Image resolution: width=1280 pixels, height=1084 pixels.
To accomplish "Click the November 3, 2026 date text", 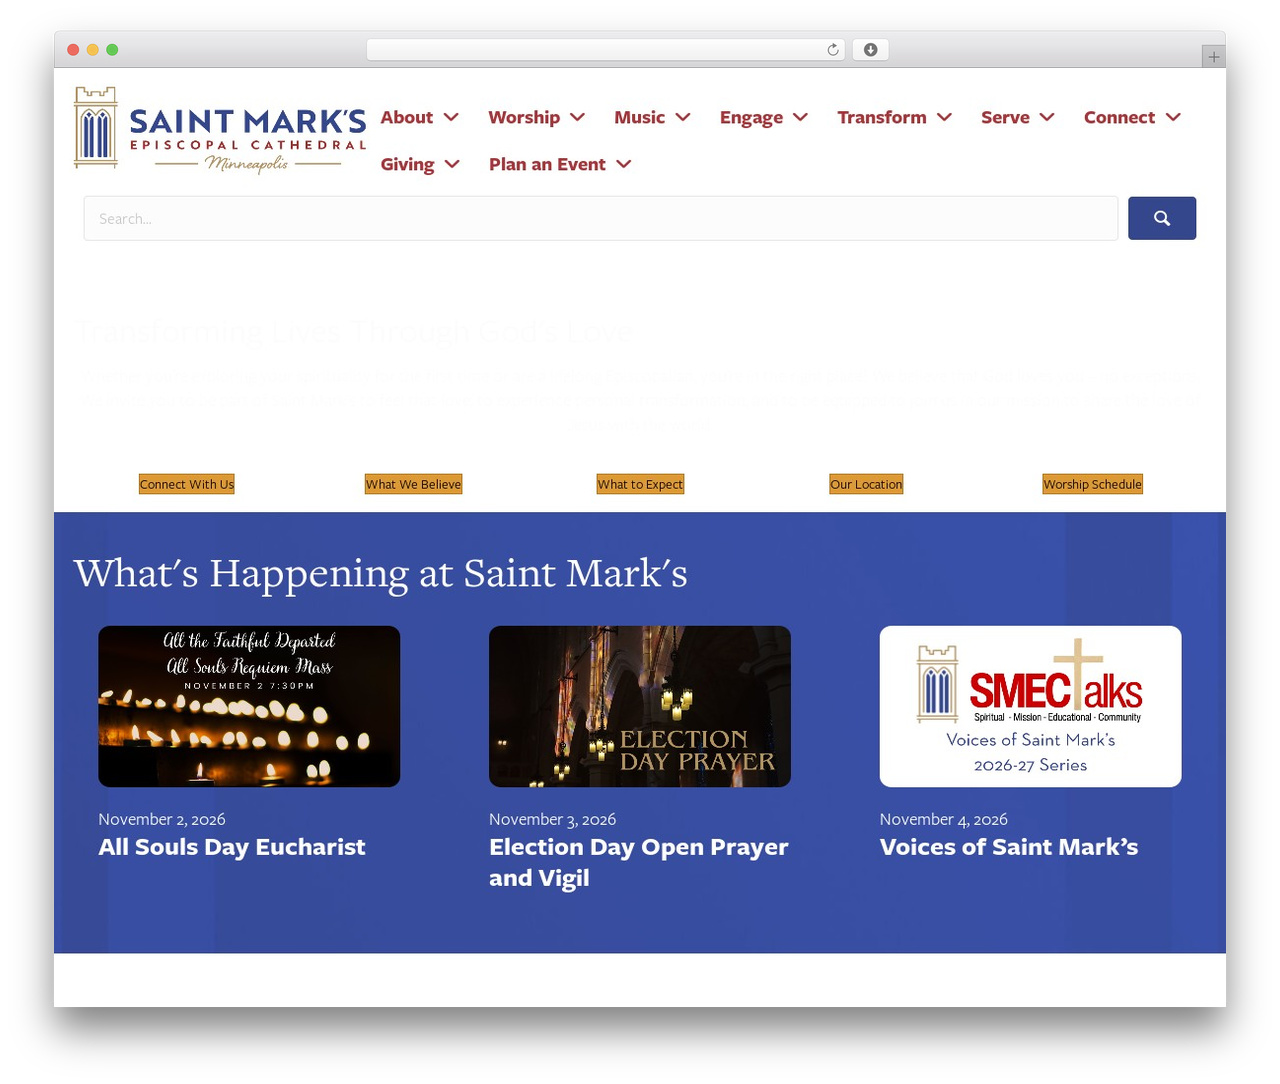I will point(552,819).
